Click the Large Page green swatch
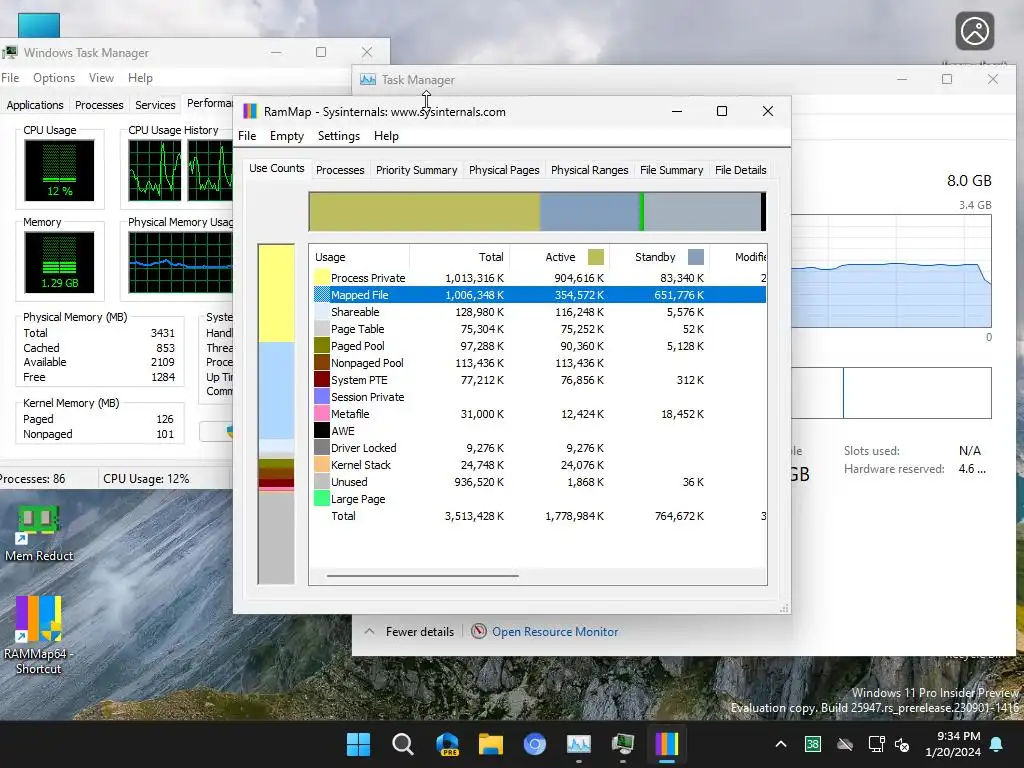 (321, 498)
